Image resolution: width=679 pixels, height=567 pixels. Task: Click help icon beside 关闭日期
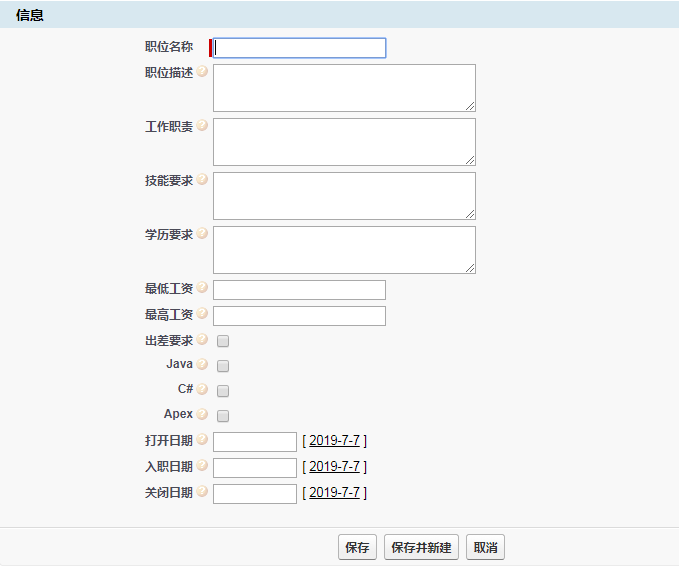pyautogui.click(x=202, y=492)
